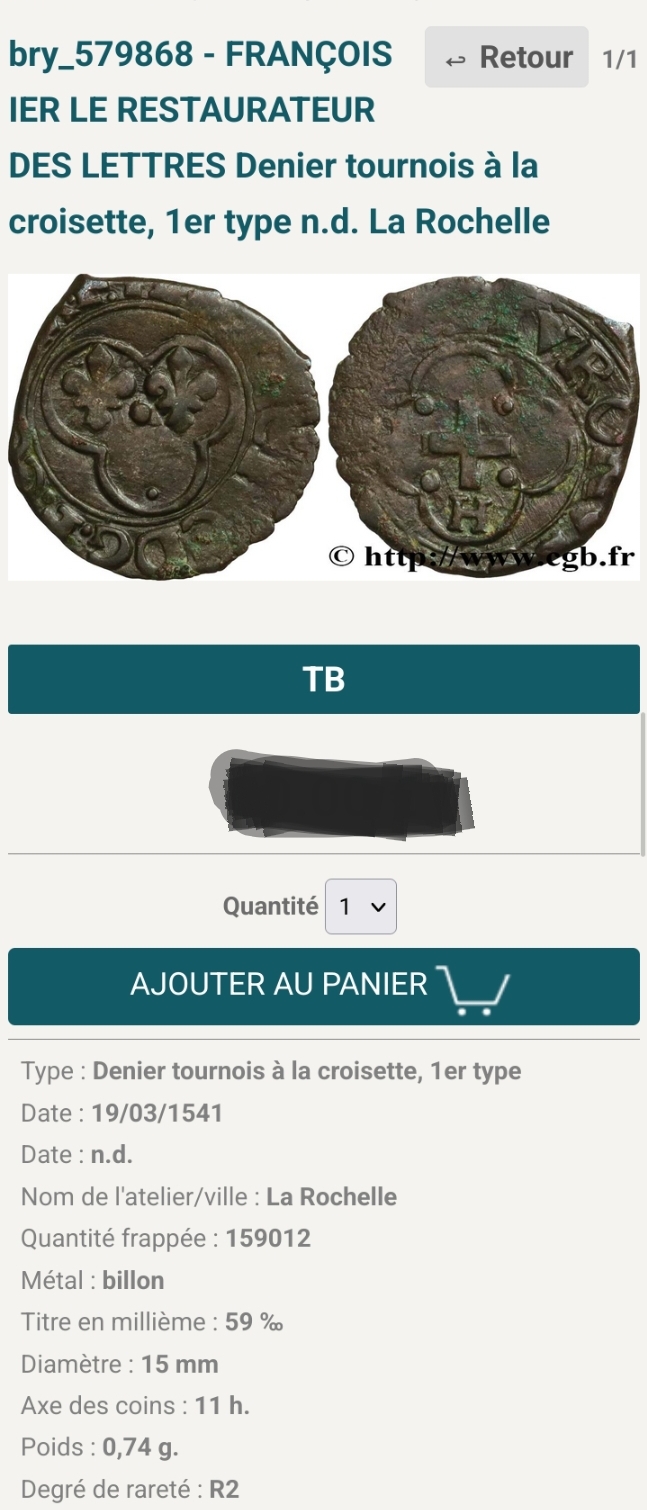Click the 1/1 page counter
This screenshot has height=1510, width=647.
point(619,59)
